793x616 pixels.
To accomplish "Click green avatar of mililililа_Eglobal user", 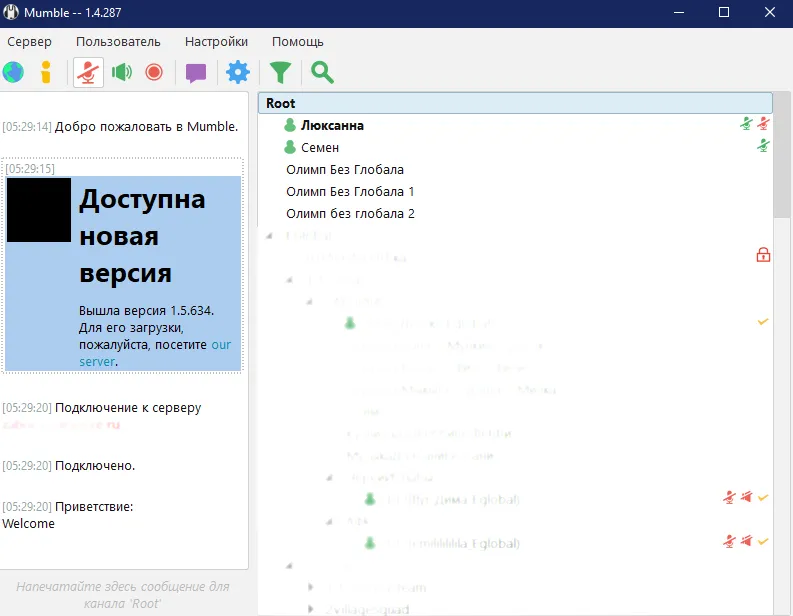I will coord(370,543).
